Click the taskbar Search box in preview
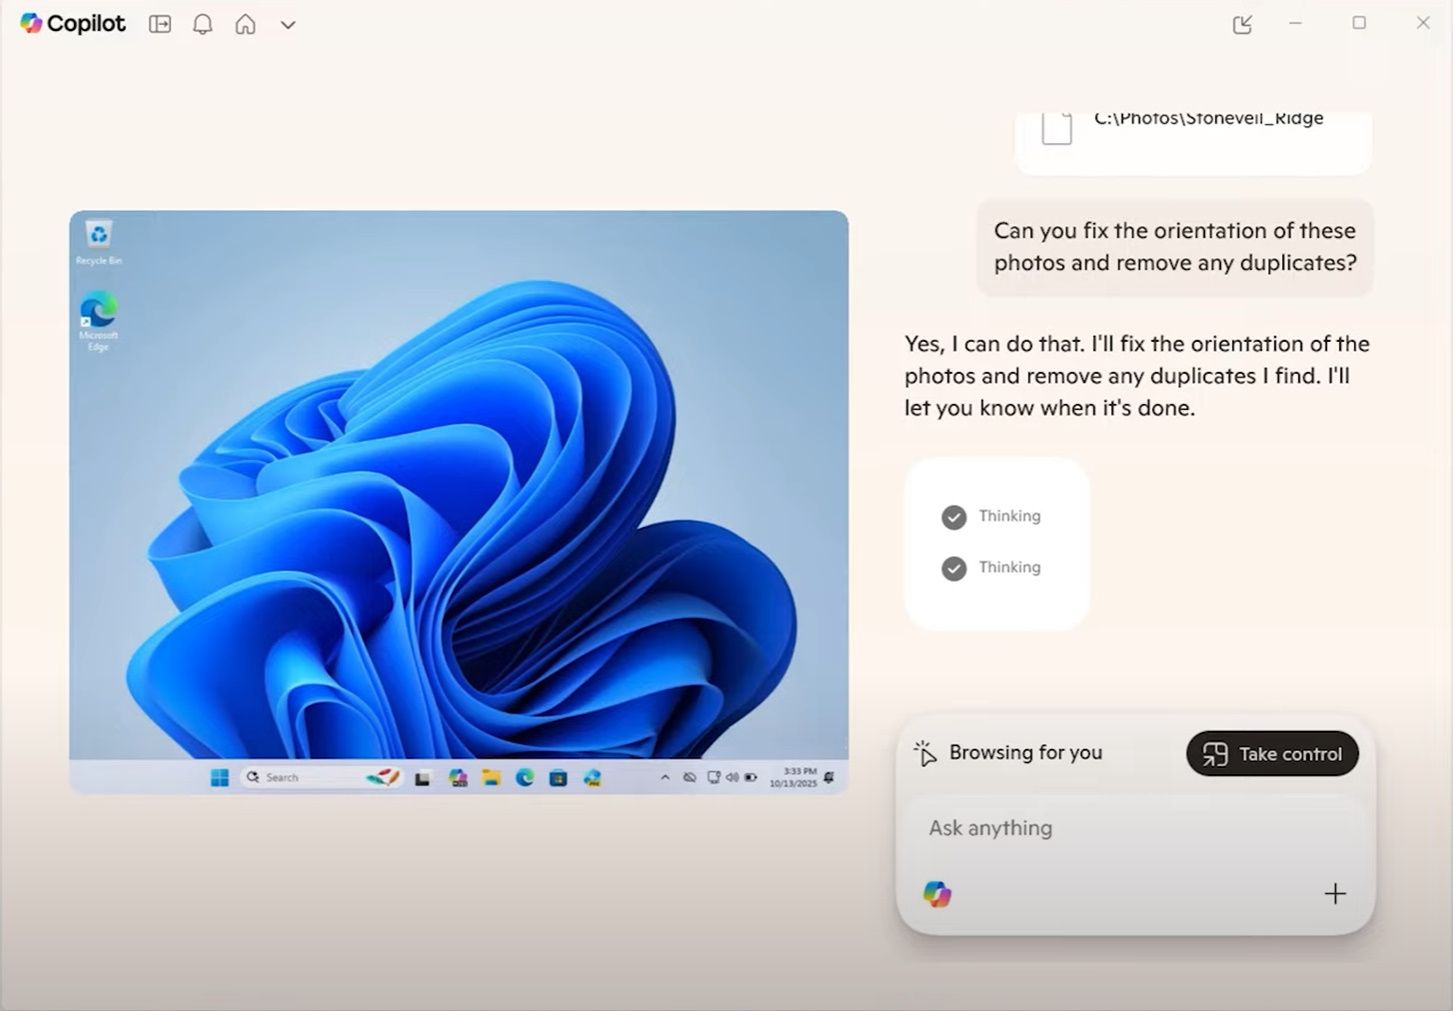Screen dimensions: 1453x1011 point(320,777)
